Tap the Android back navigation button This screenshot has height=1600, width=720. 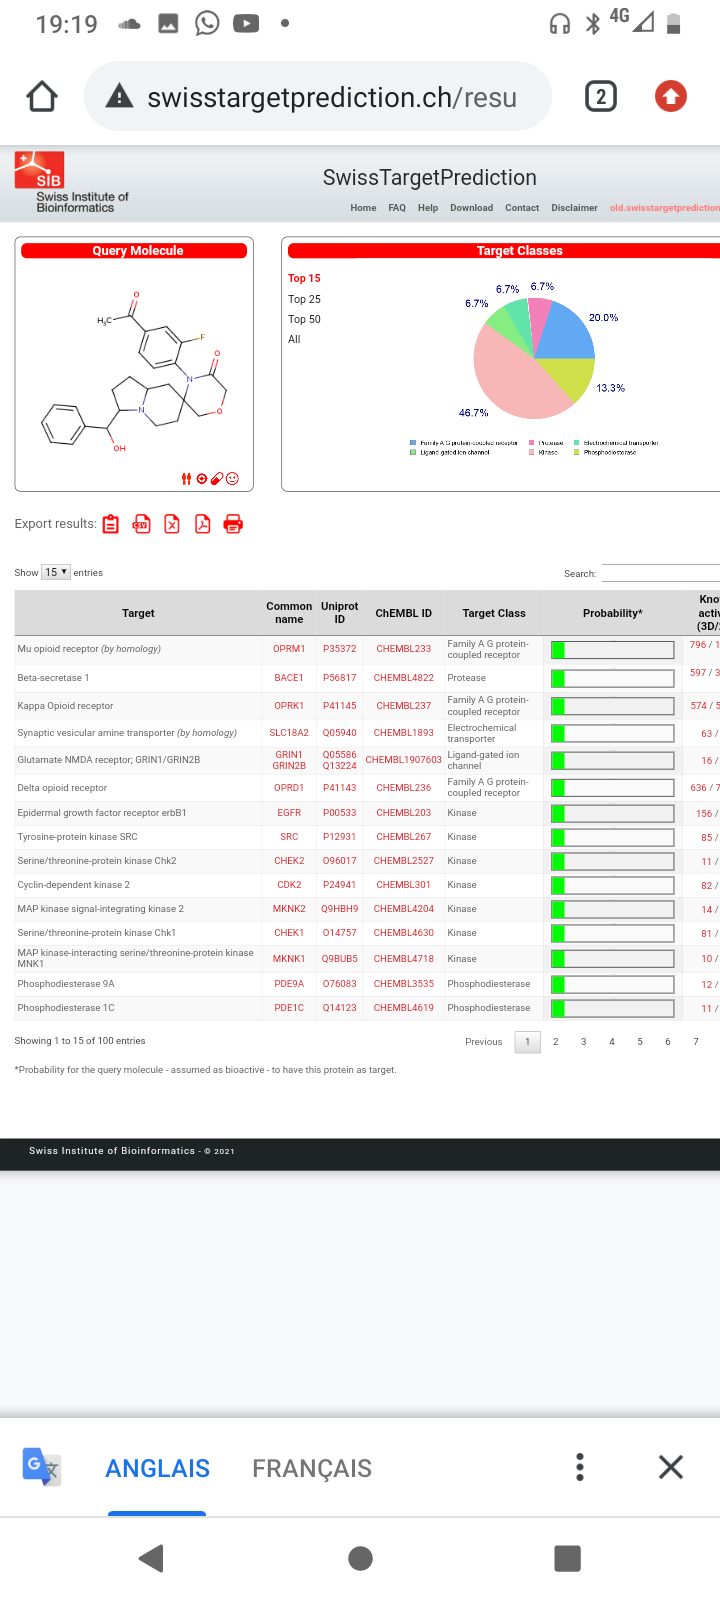click(x=152, y=1558)
